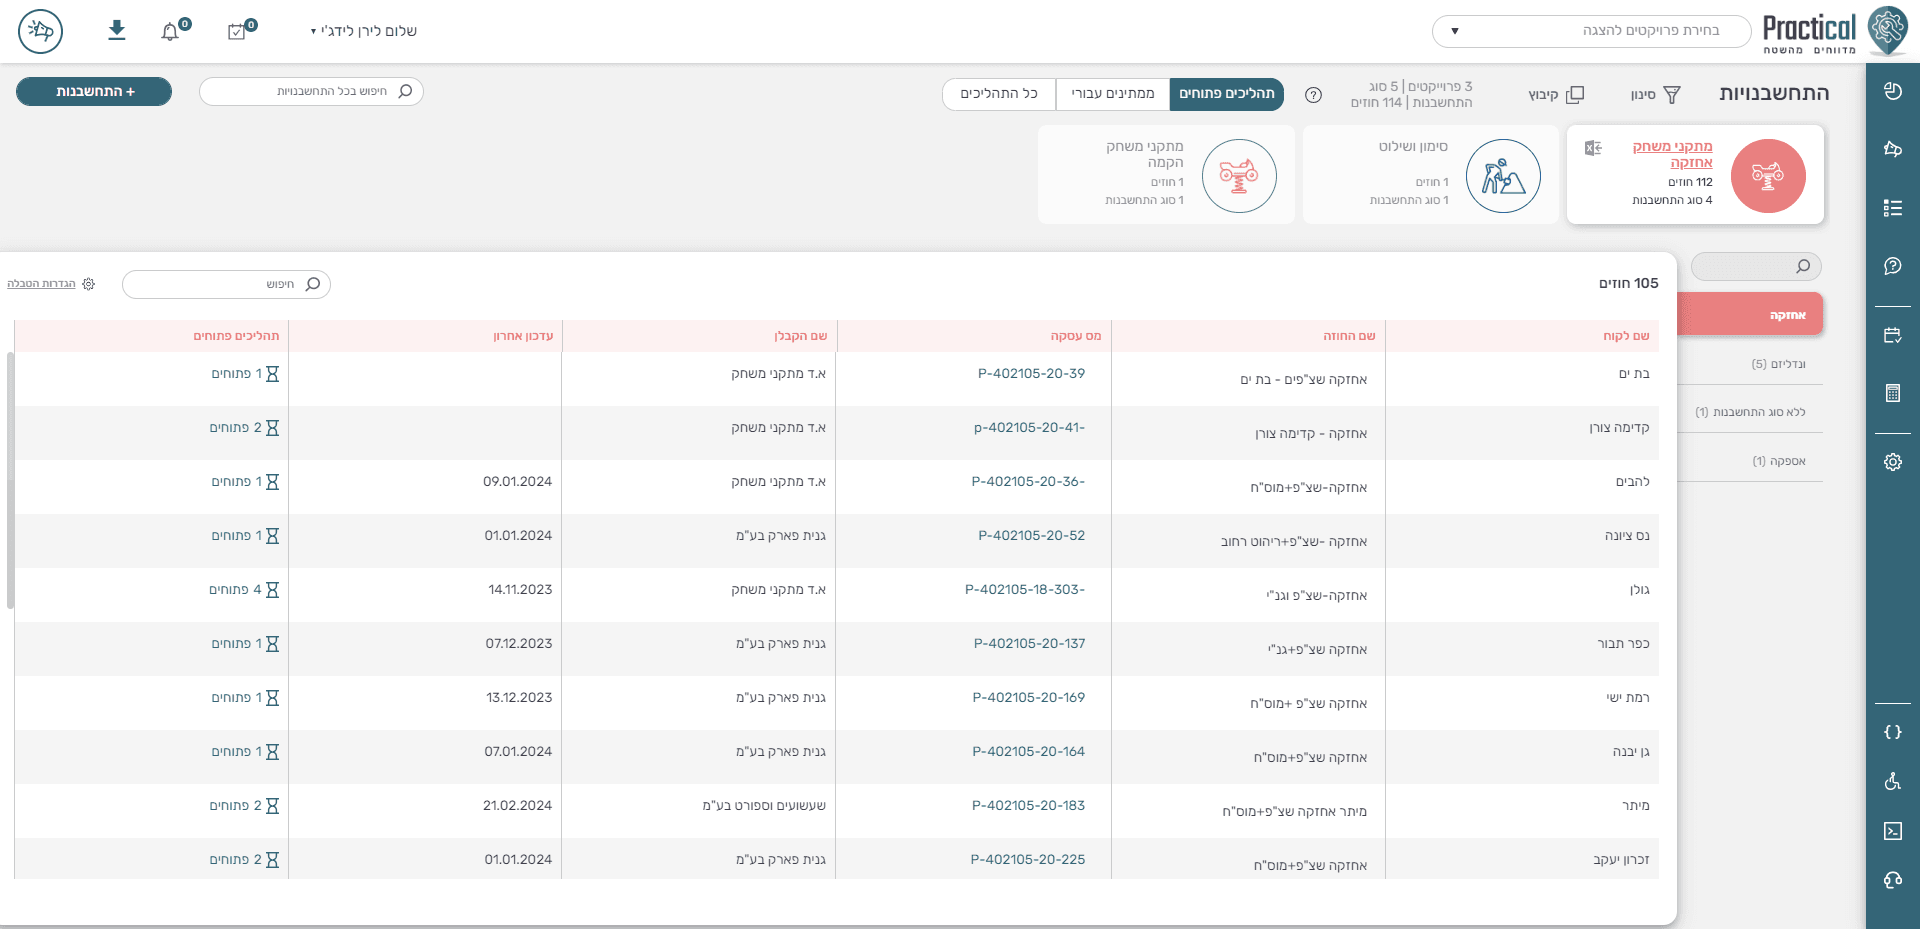Select the מתקני משחק הקמה card icon

coord(1239,176)
